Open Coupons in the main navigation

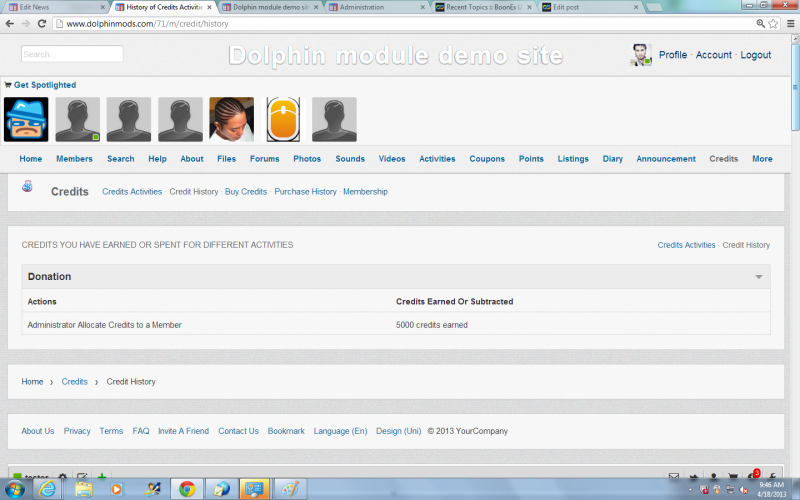487,159
